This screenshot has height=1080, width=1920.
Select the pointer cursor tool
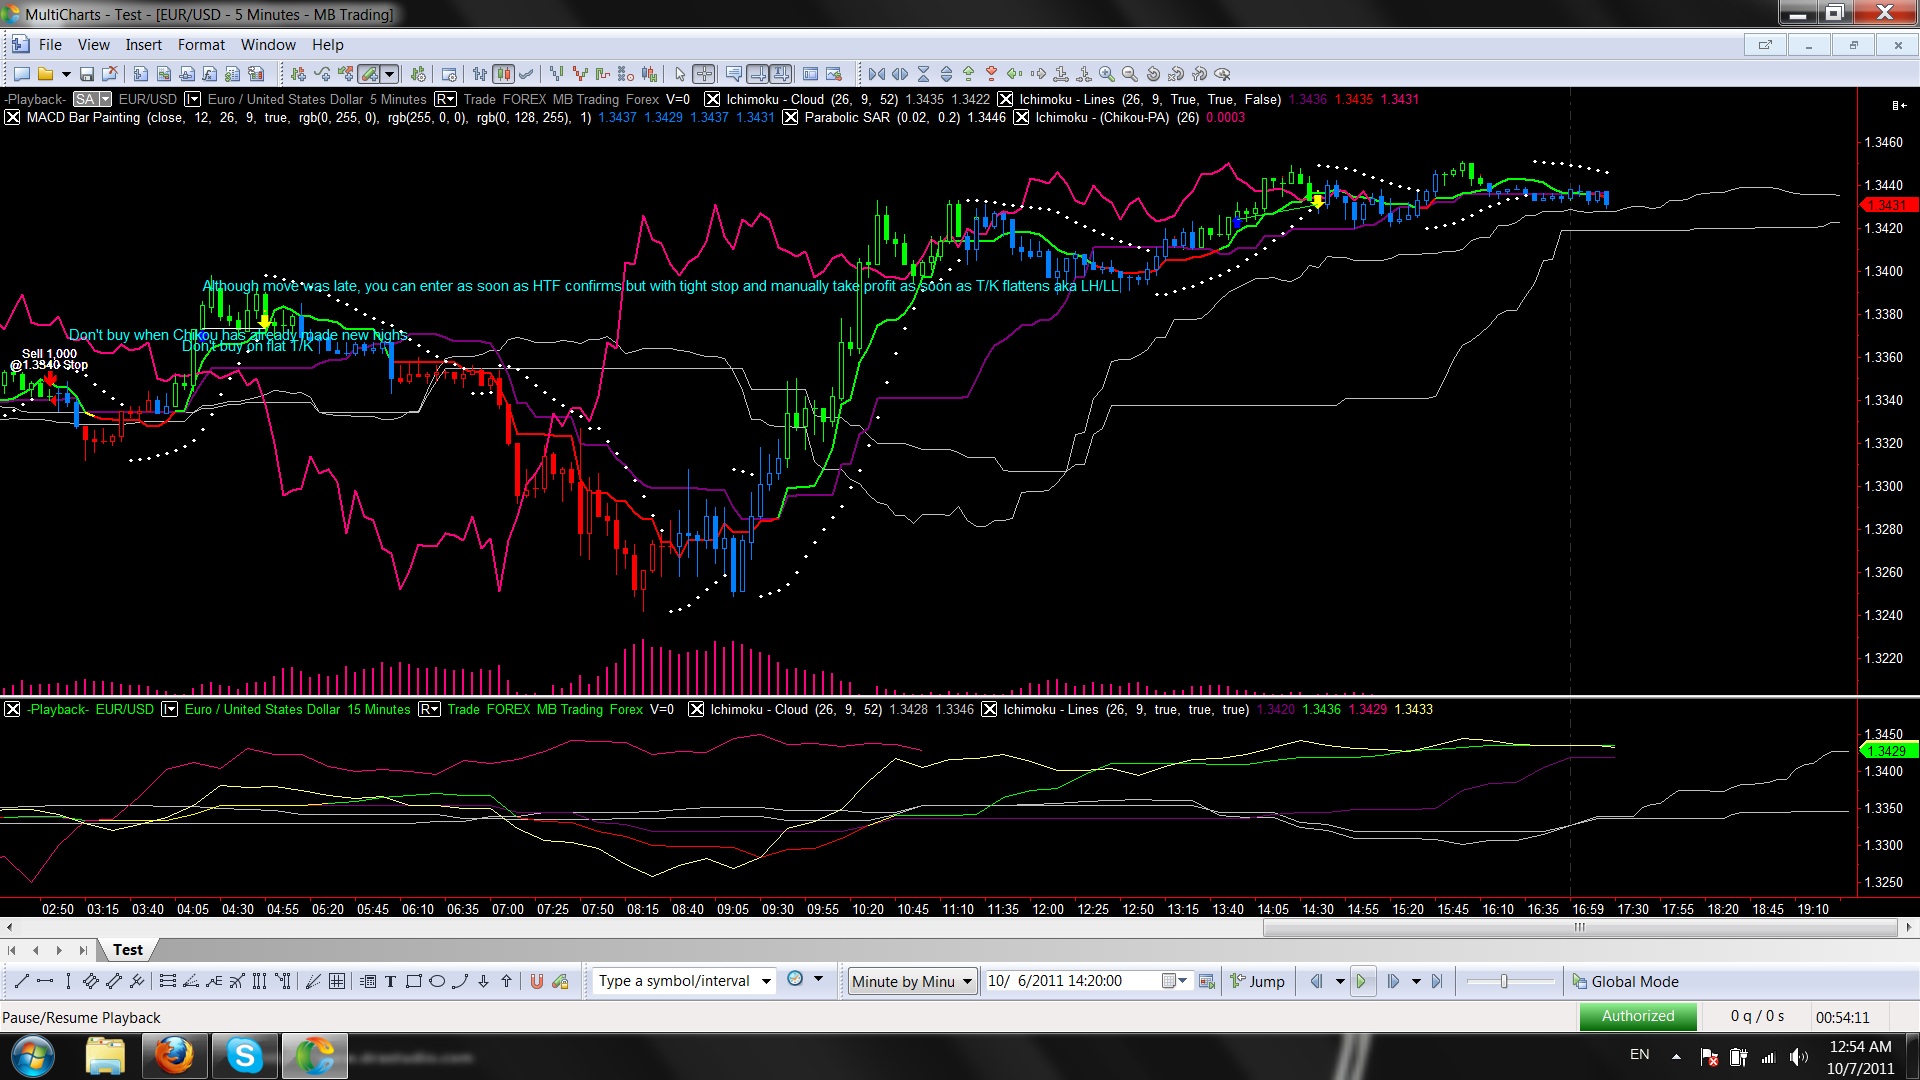(x=680, y=74)
